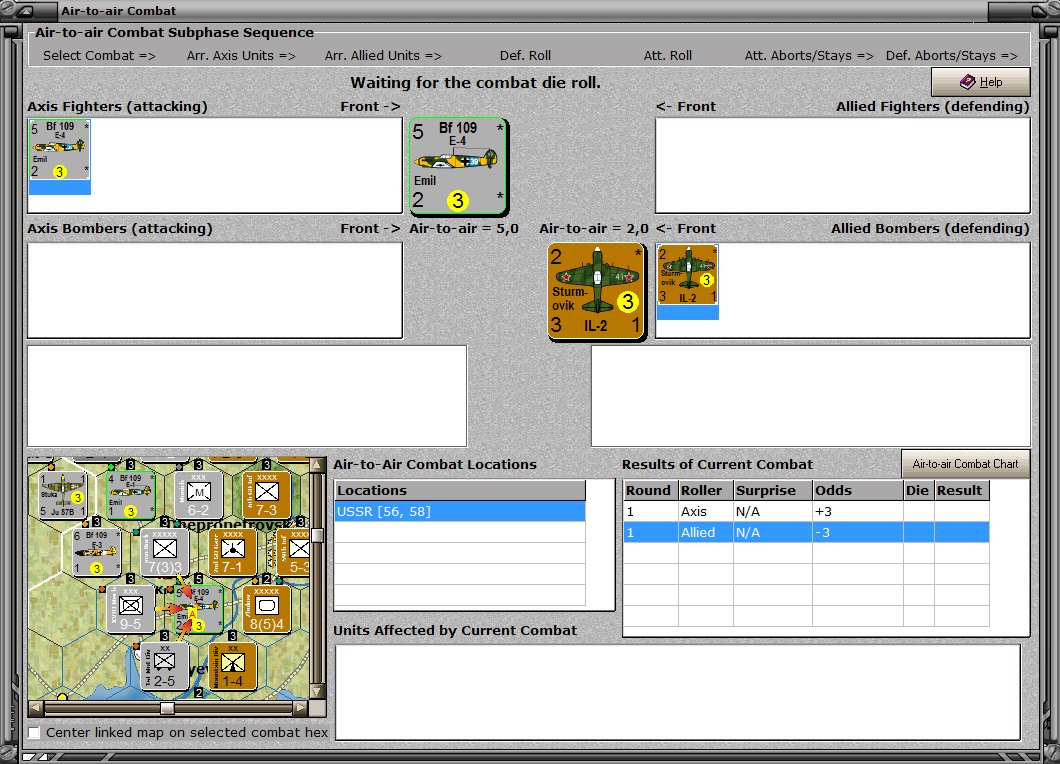Screen dimensions: 1060x764
Task: Click the Bf 109 E-3 unit on map
Action: [97, 552]
